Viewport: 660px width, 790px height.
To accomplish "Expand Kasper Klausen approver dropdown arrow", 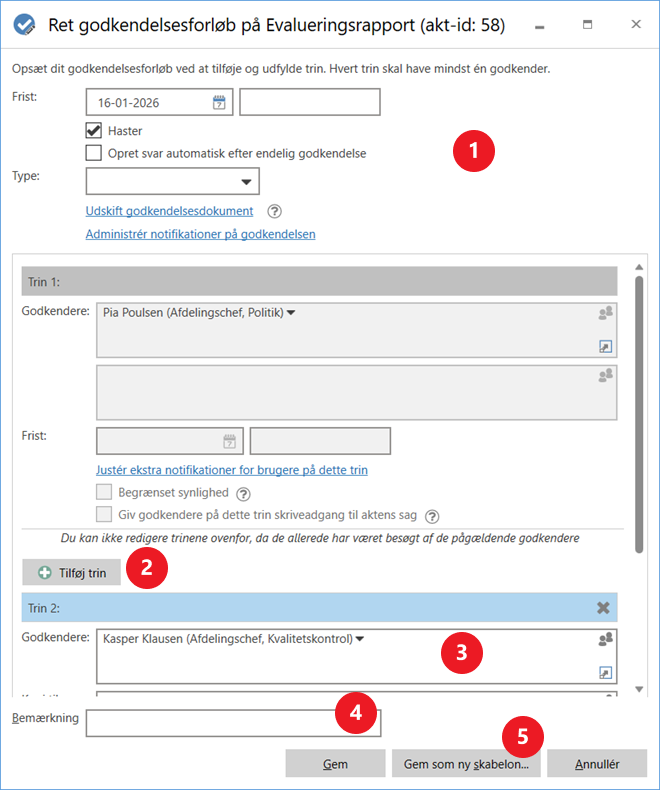I will pyautogui.click(x=359, y=638).
